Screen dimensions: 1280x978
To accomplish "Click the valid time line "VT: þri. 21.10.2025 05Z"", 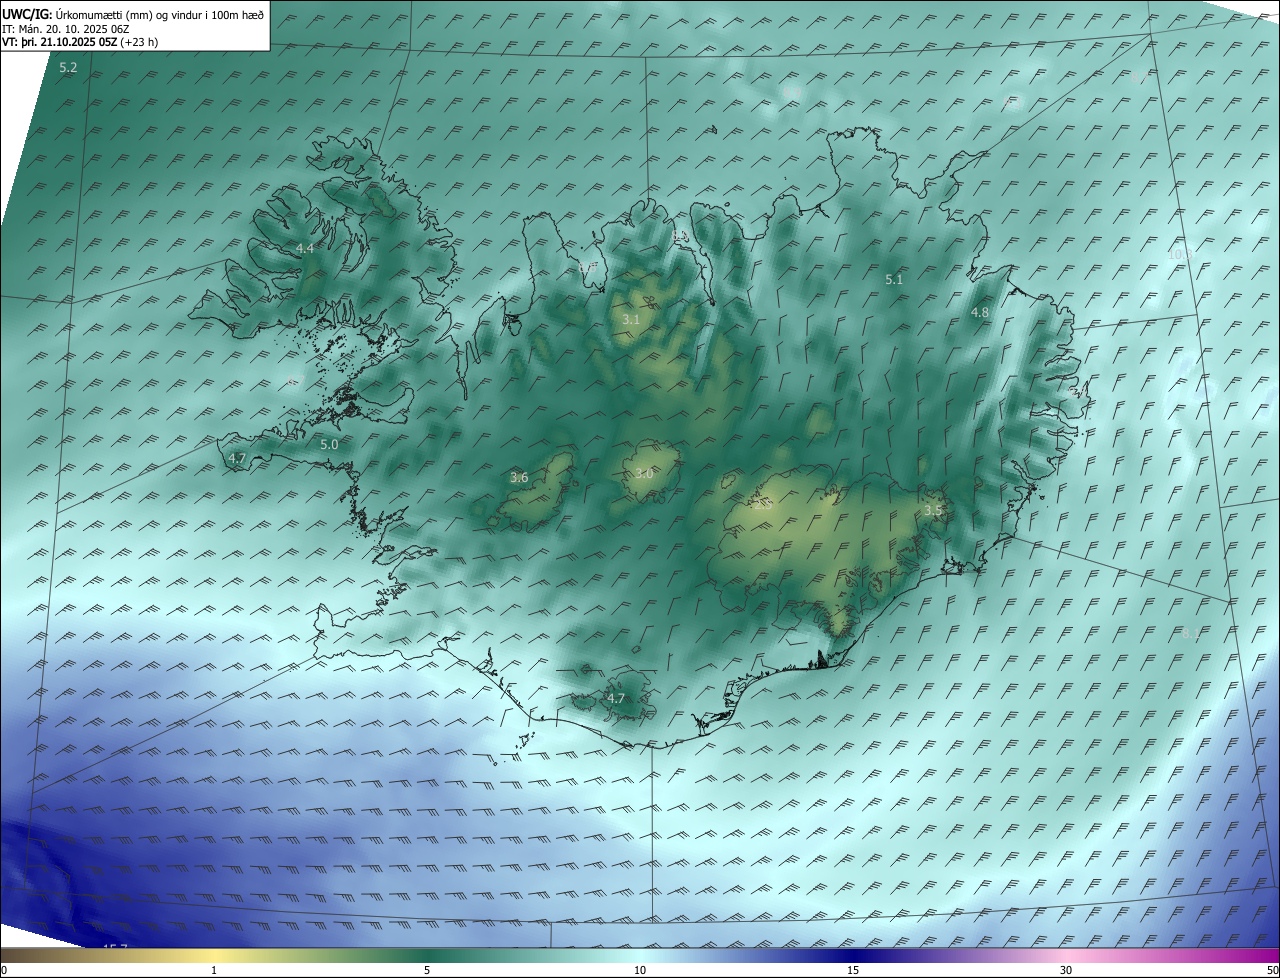I will (x=59, y=42).
